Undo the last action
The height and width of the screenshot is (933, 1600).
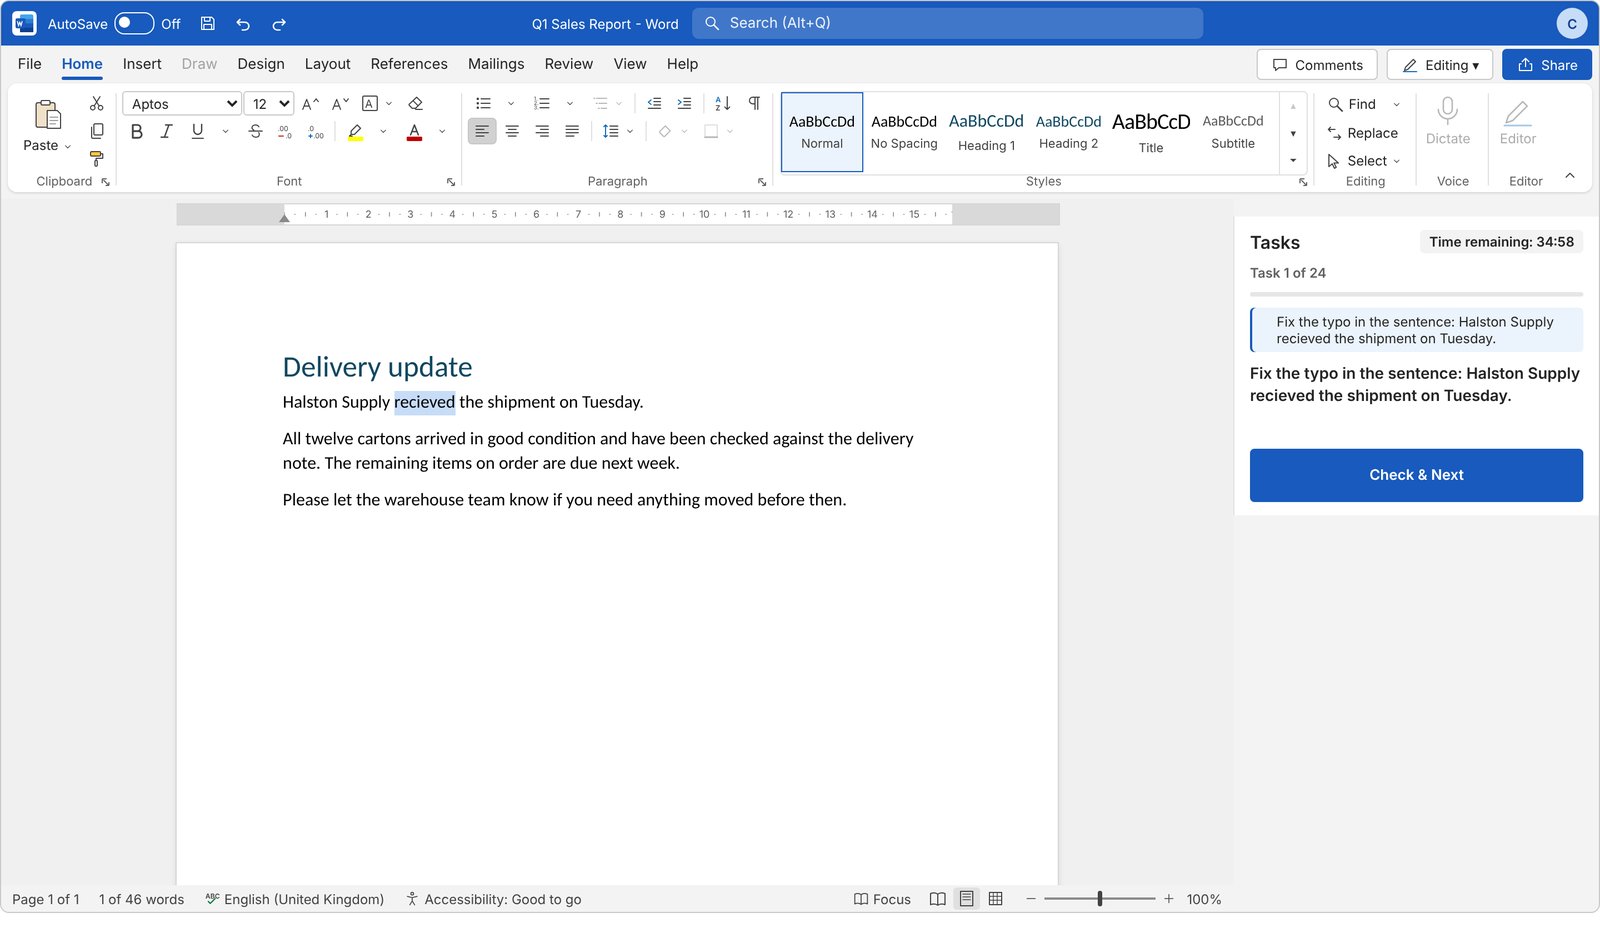click(243, 24)
